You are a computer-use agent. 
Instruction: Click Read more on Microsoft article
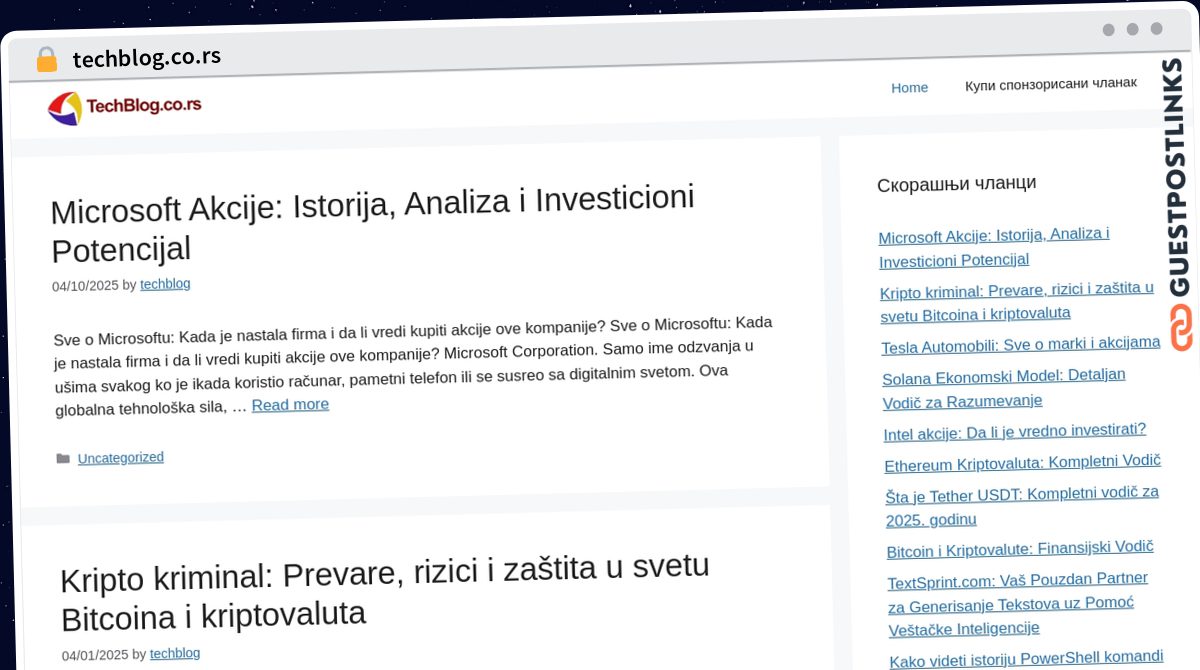pyautogui.click(x=290, y=405)
